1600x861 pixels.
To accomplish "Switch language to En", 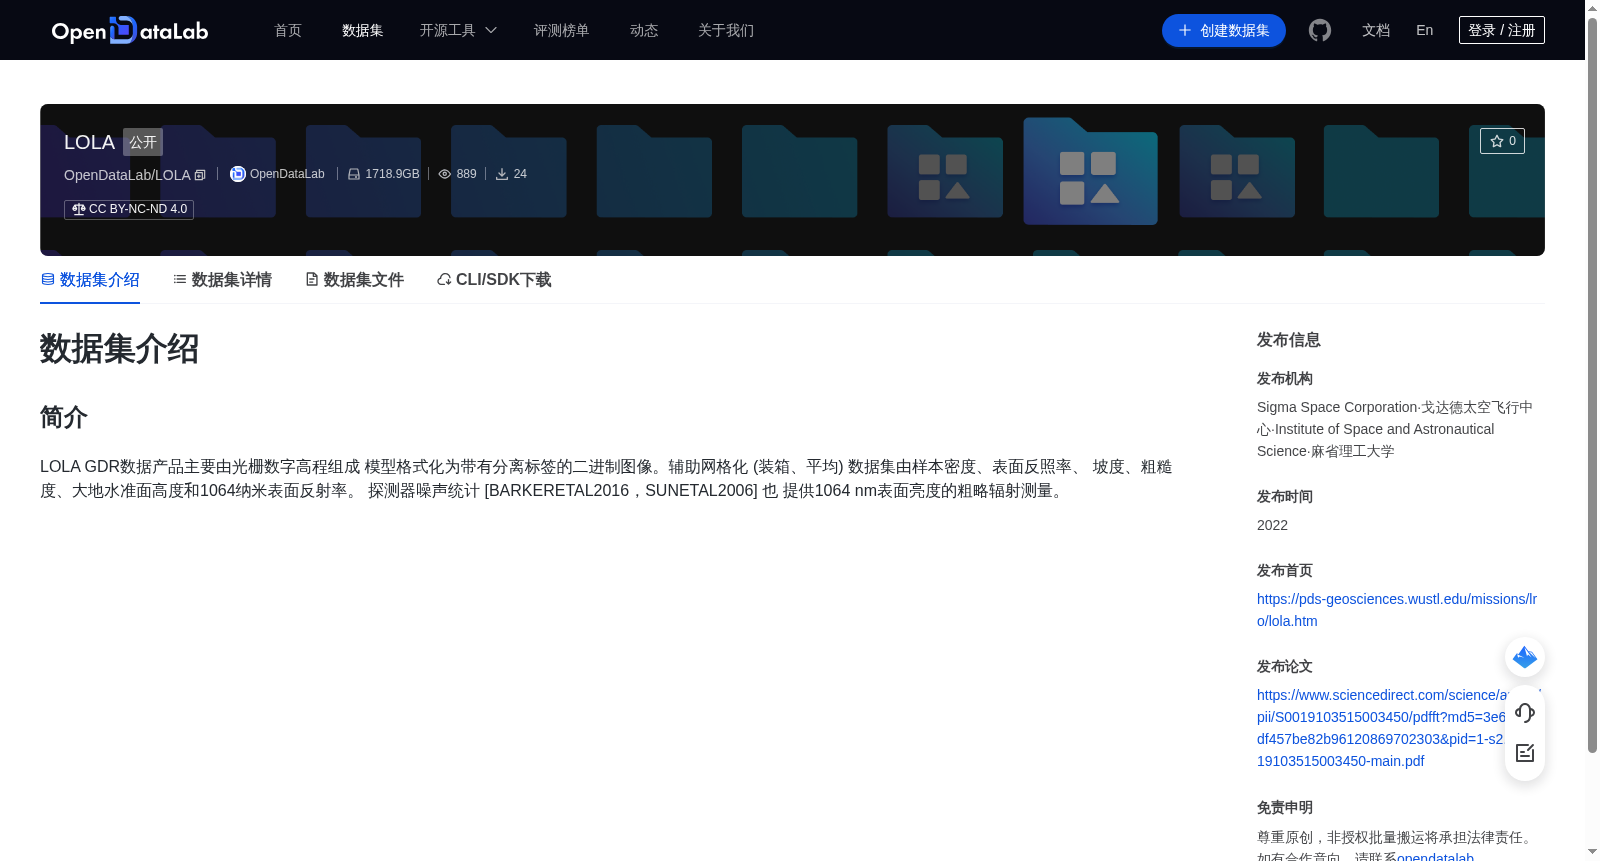I will [1425, 30].
